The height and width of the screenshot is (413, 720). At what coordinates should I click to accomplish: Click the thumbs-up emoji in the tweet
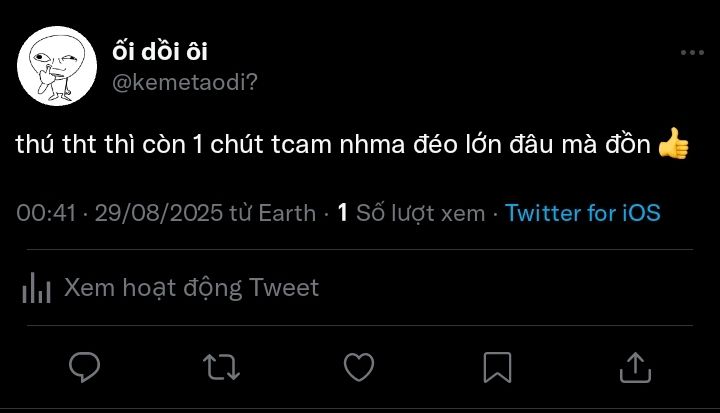(x=674, y=145)
